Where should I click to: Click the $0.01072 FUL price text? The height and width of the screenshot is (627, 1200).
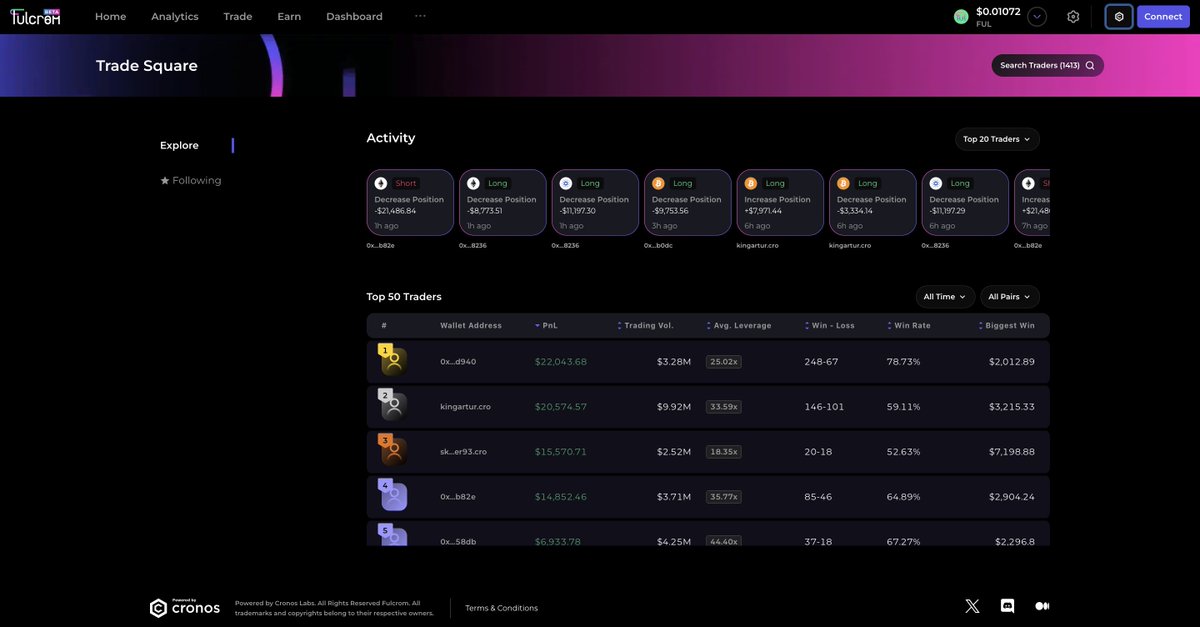coord(998,11)
